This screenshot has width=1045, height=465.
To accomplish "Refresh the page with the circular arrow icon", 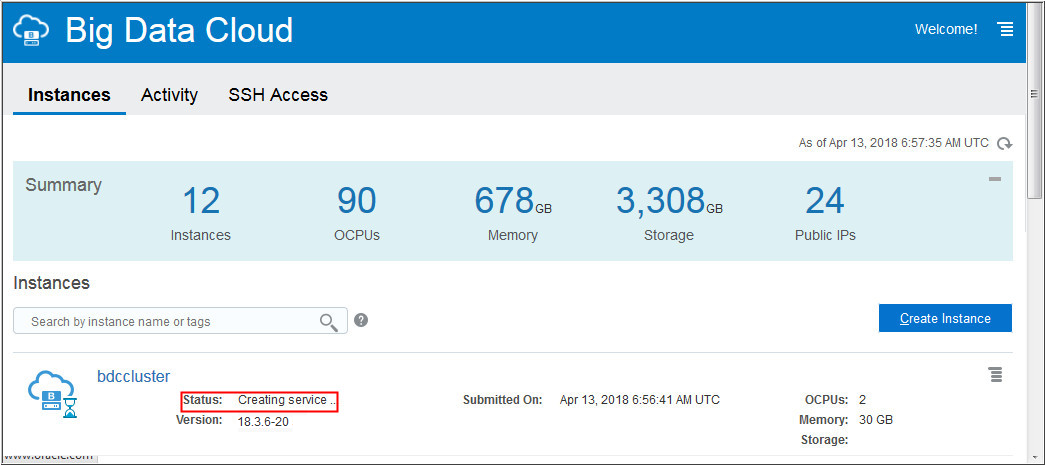I will point(1004,143).
